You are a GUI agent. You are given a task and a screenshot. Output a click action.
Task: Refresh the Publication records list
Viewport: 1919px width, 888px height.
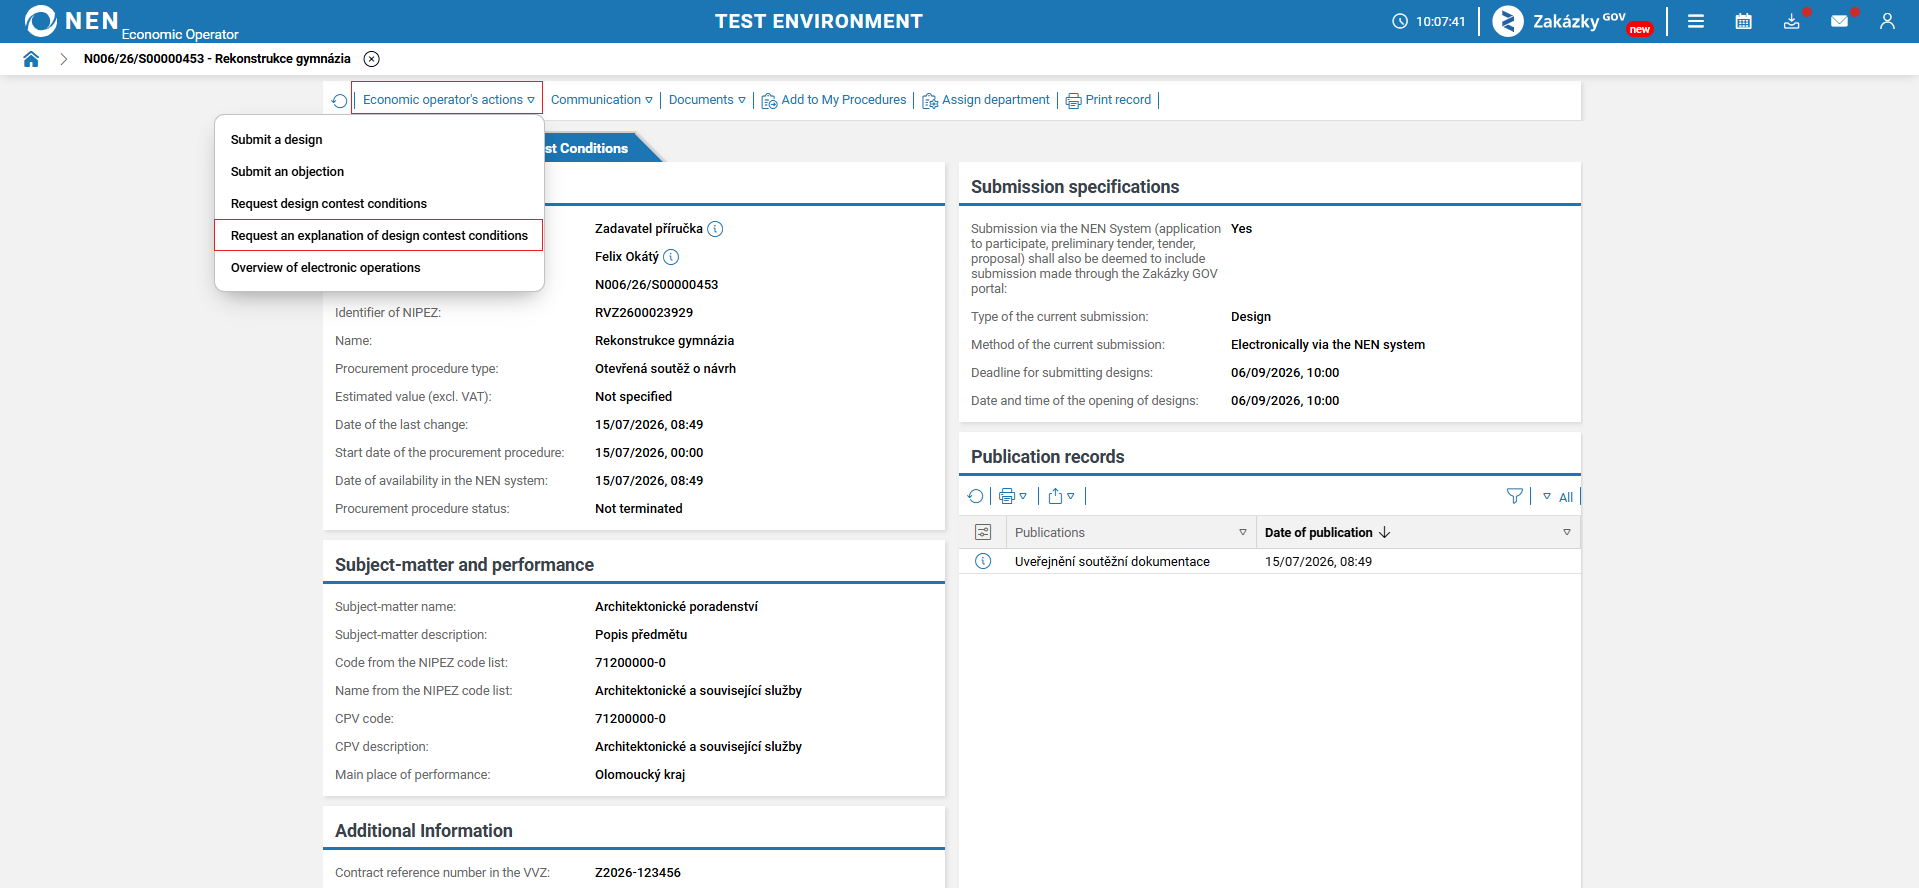tap(976, 496)
